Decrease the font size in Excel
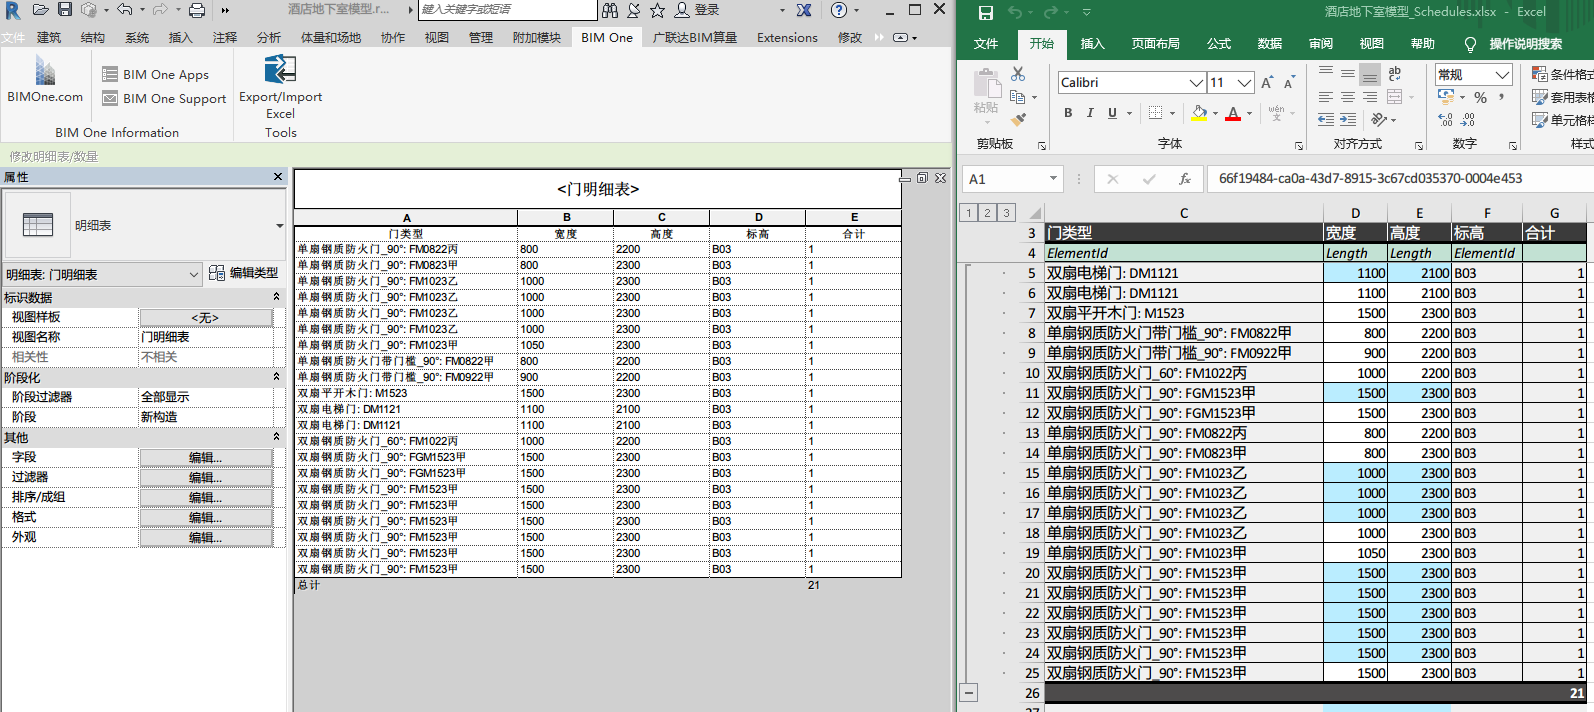 coord(1288,82)
